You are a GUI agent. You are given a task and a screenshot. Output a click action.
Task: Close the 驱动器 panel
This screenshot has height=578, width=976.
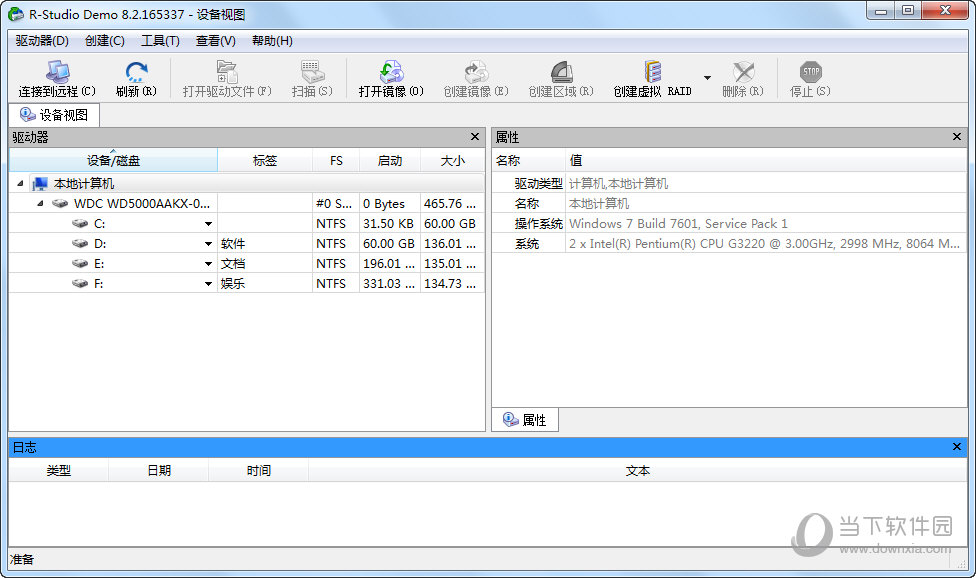point(475,136)
